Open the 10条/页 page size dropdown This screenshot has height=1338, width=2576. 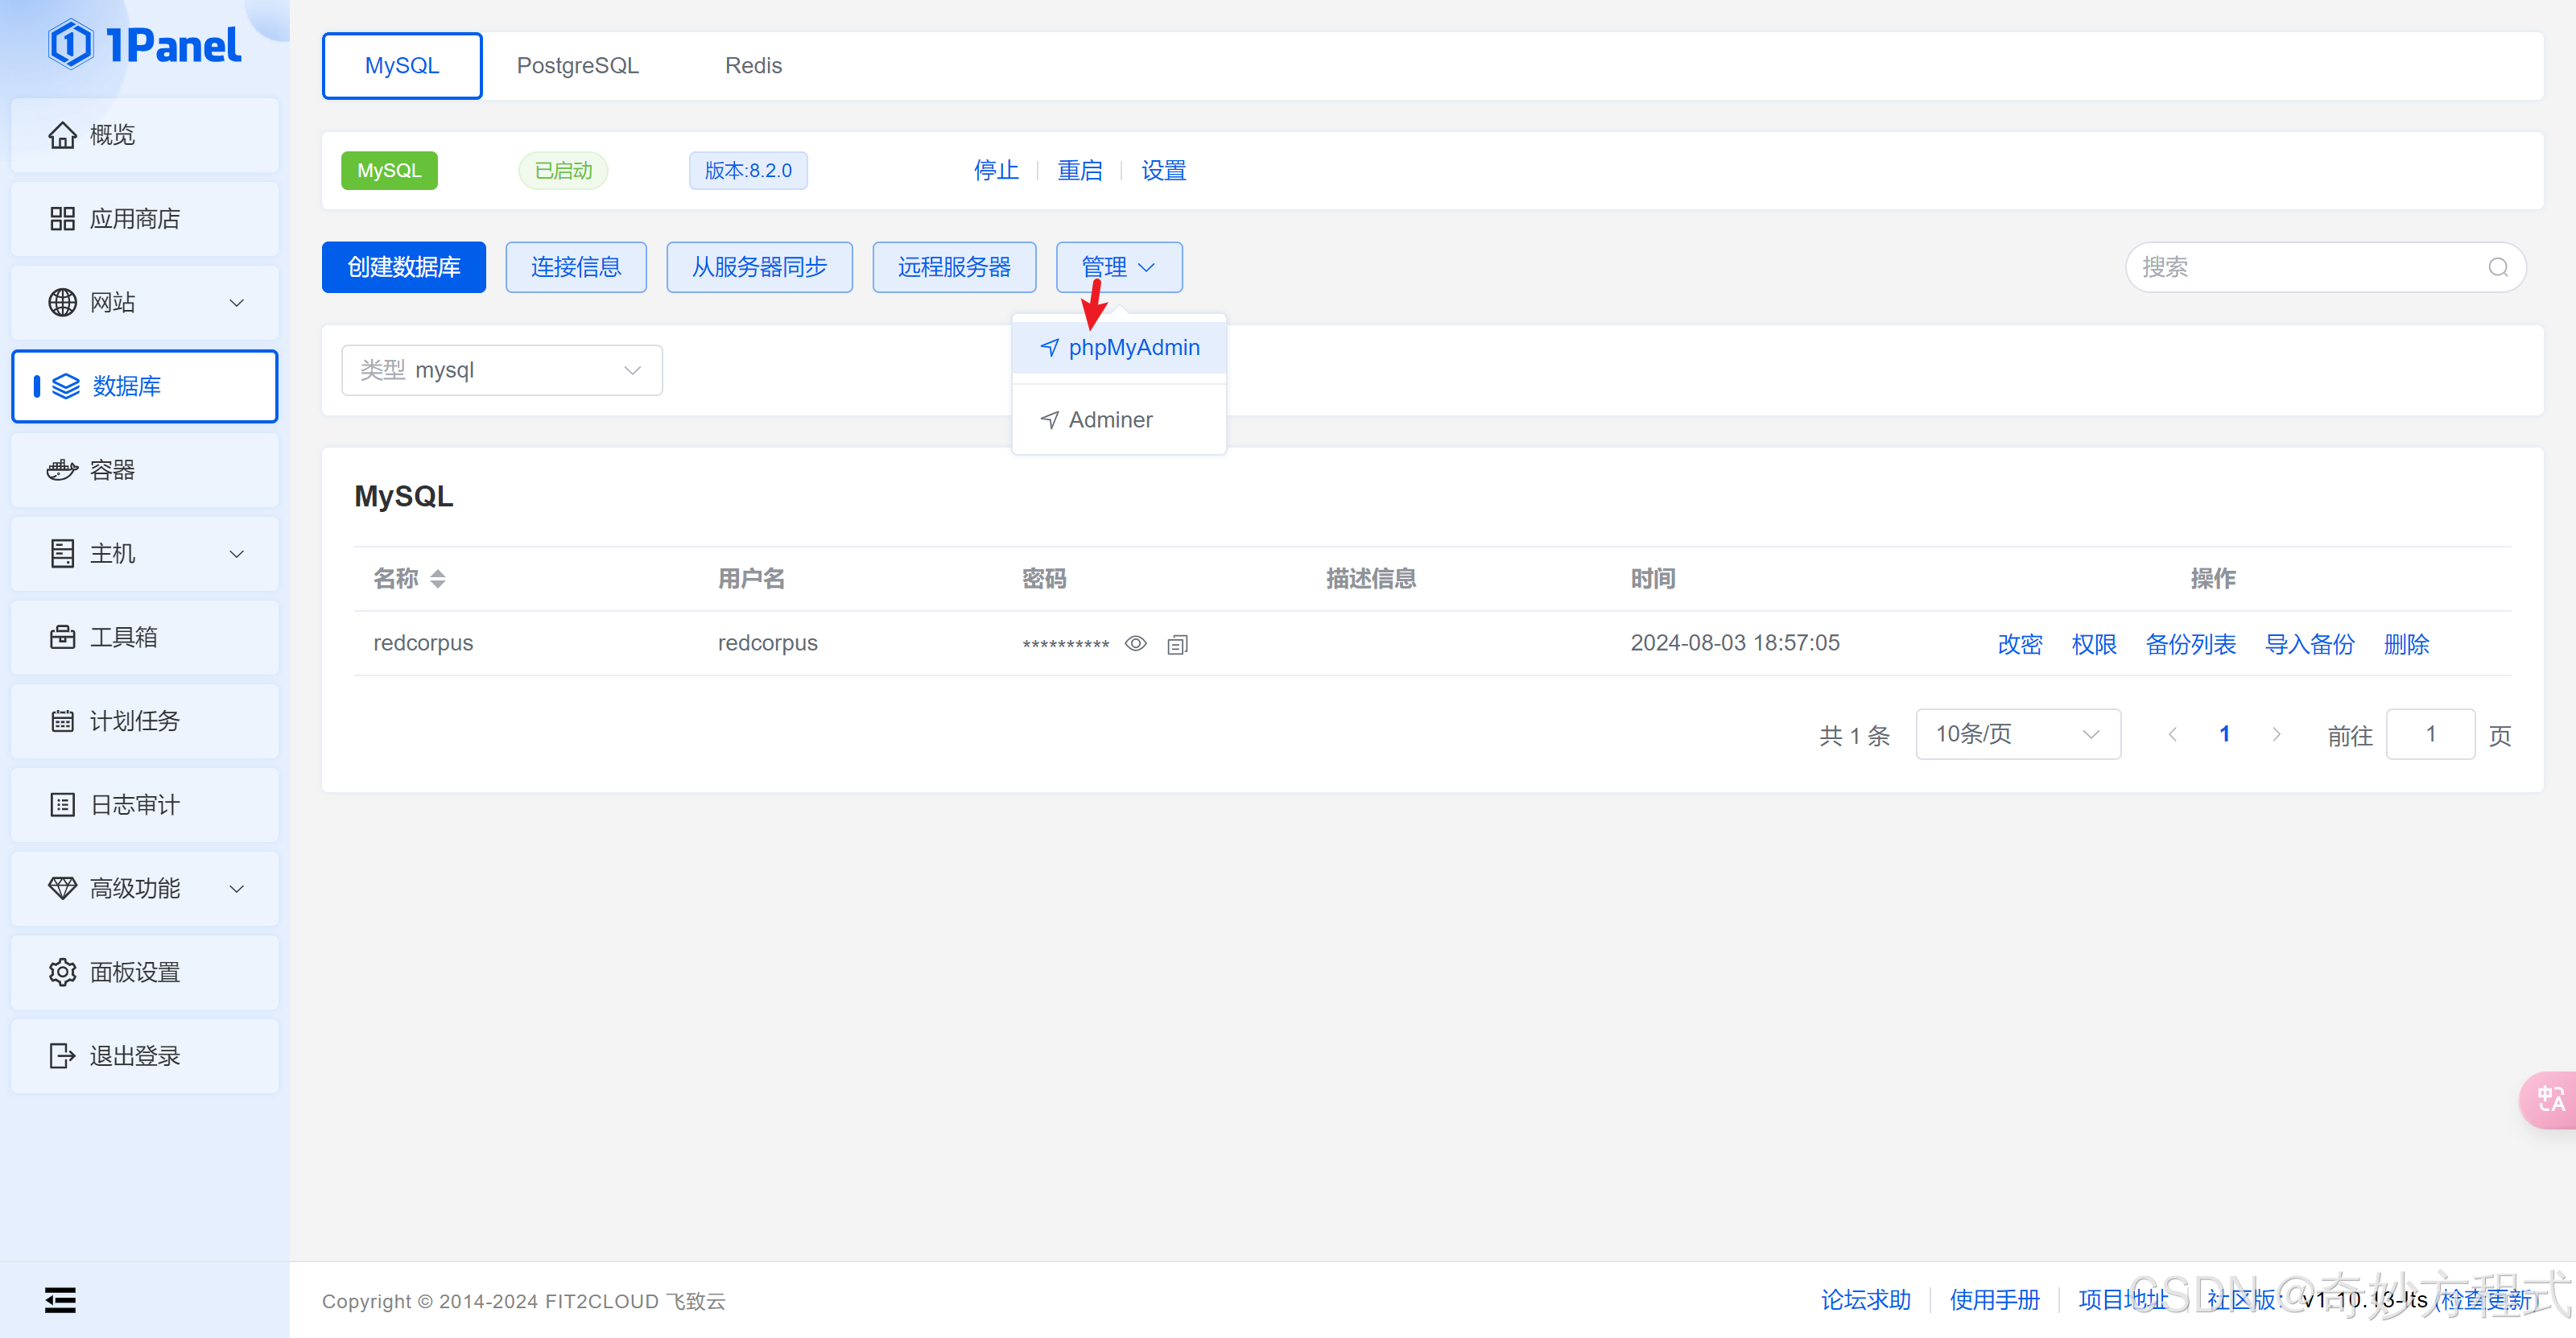pos(2018,734)
